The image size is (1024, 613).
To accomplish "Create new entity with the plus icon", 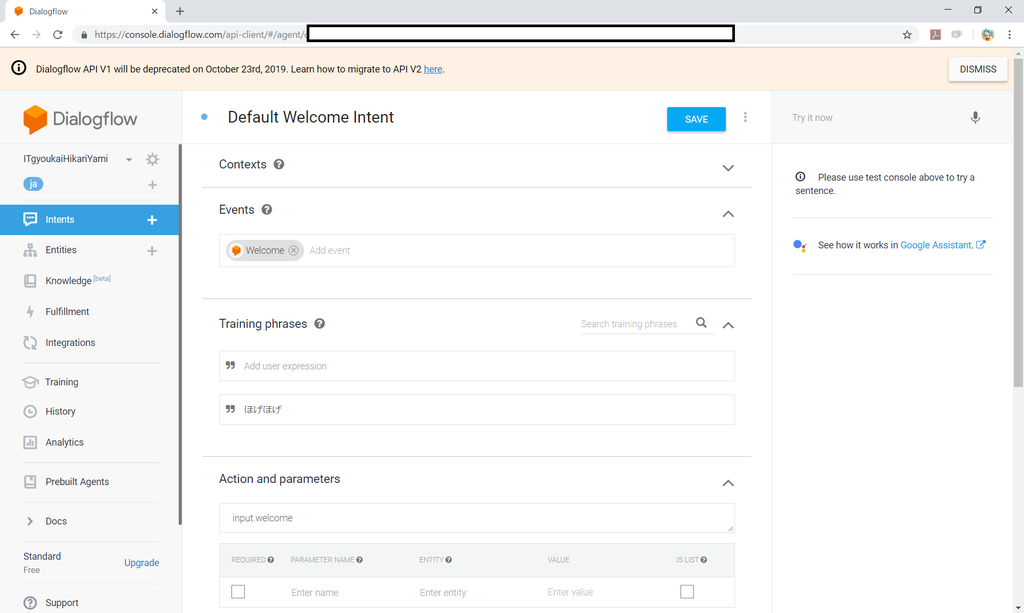I will click(152, 251).
